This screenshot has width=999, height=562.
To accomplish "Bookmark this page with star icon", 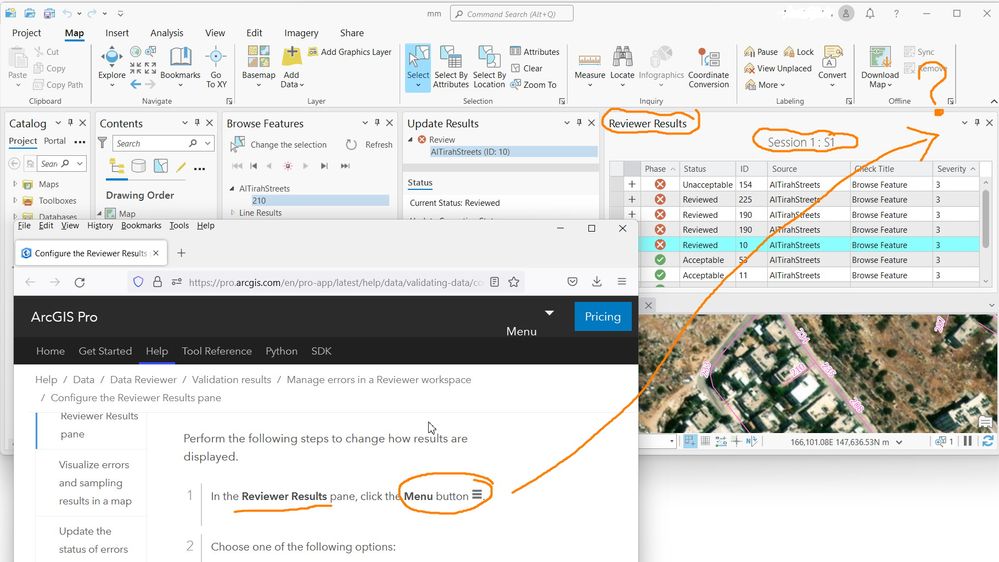I will pos(514,282).
